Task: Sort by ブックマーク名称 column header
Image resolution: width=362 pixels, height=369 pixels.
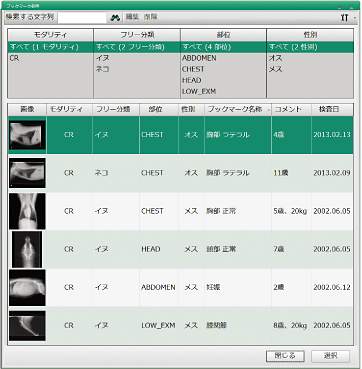Action: pos(238,109)
